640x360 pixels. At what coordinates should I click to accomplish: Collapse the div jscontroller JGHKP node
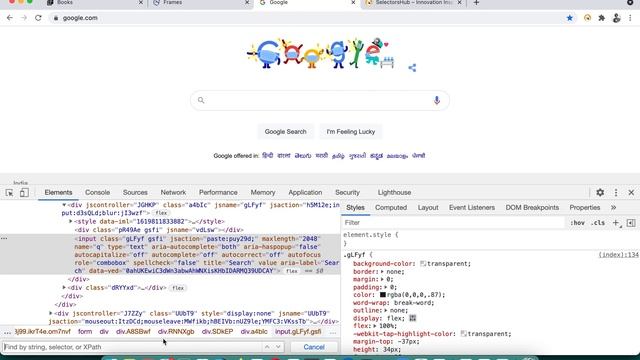click(64, 205)
